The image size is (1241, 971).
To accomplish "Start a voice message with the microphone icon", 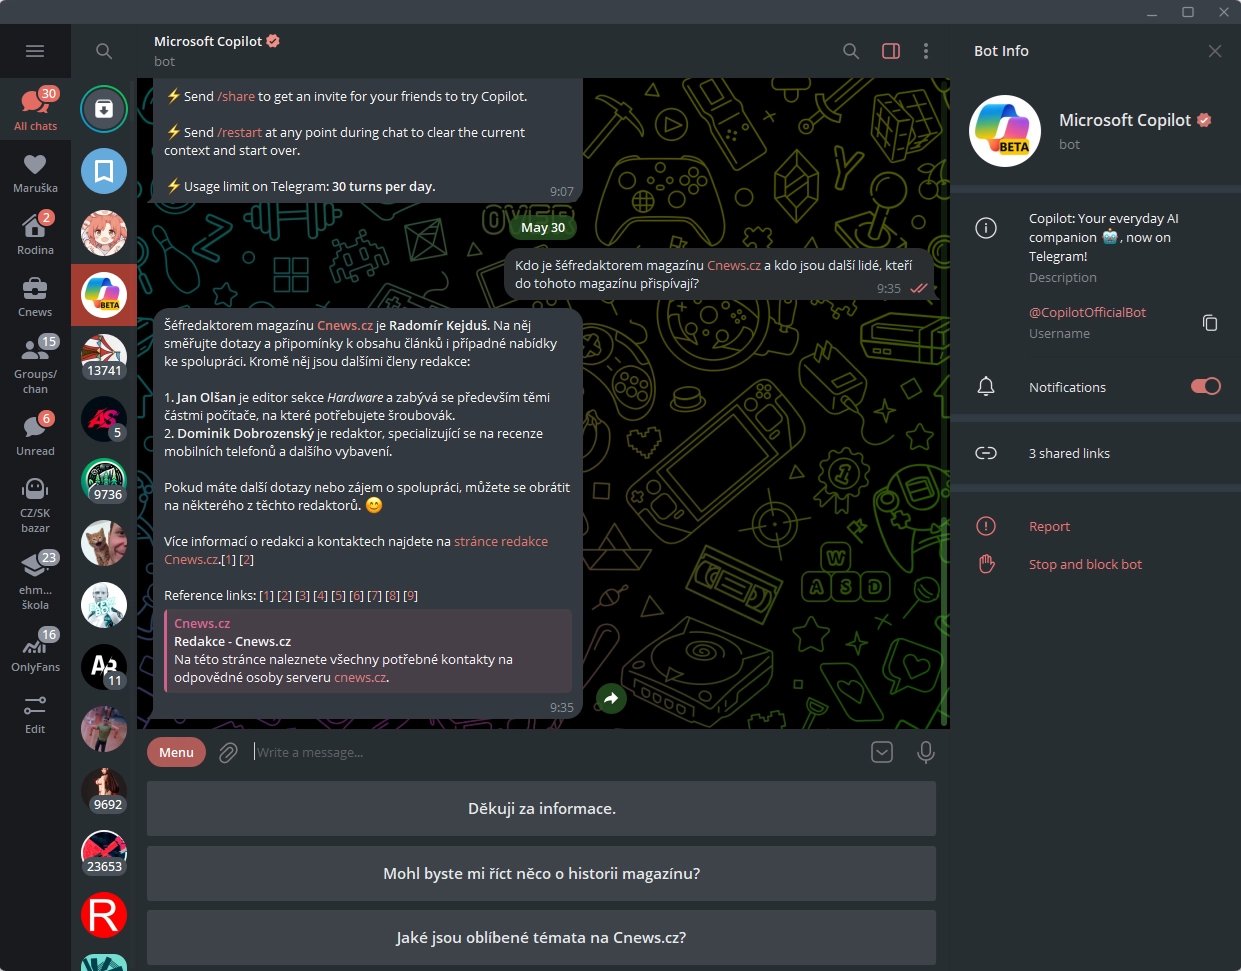I will [x=925, y=752].
